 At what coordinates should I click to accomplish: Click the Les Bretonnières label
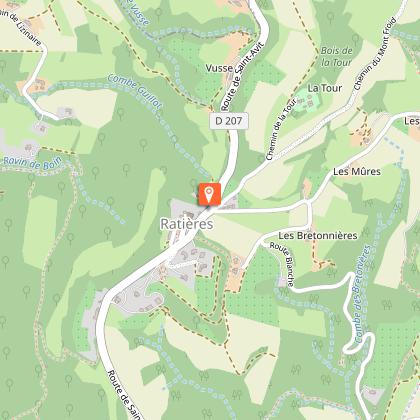[x=318, y=236]
